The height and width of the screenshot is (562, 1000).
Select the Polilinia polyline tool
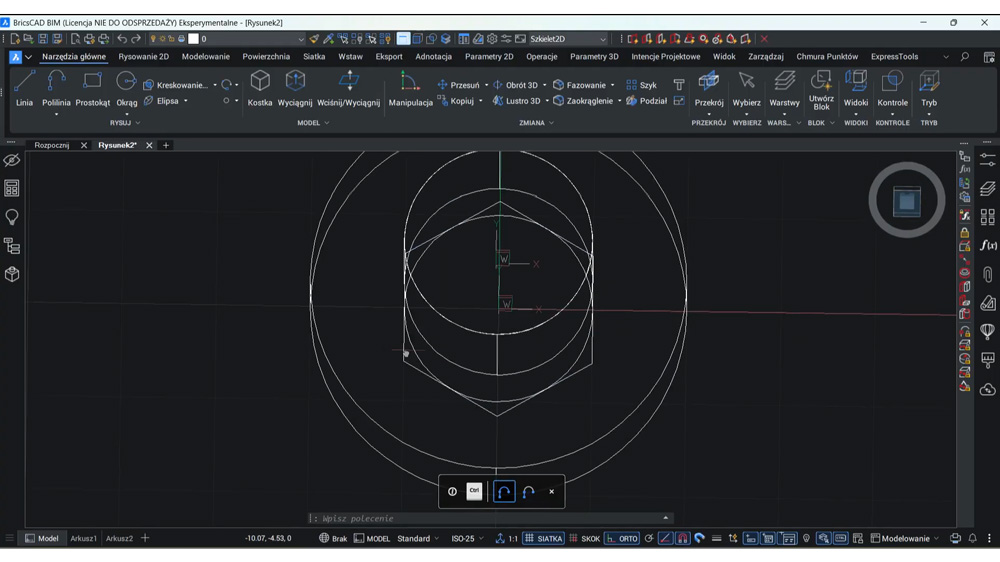tap(56, 89)
